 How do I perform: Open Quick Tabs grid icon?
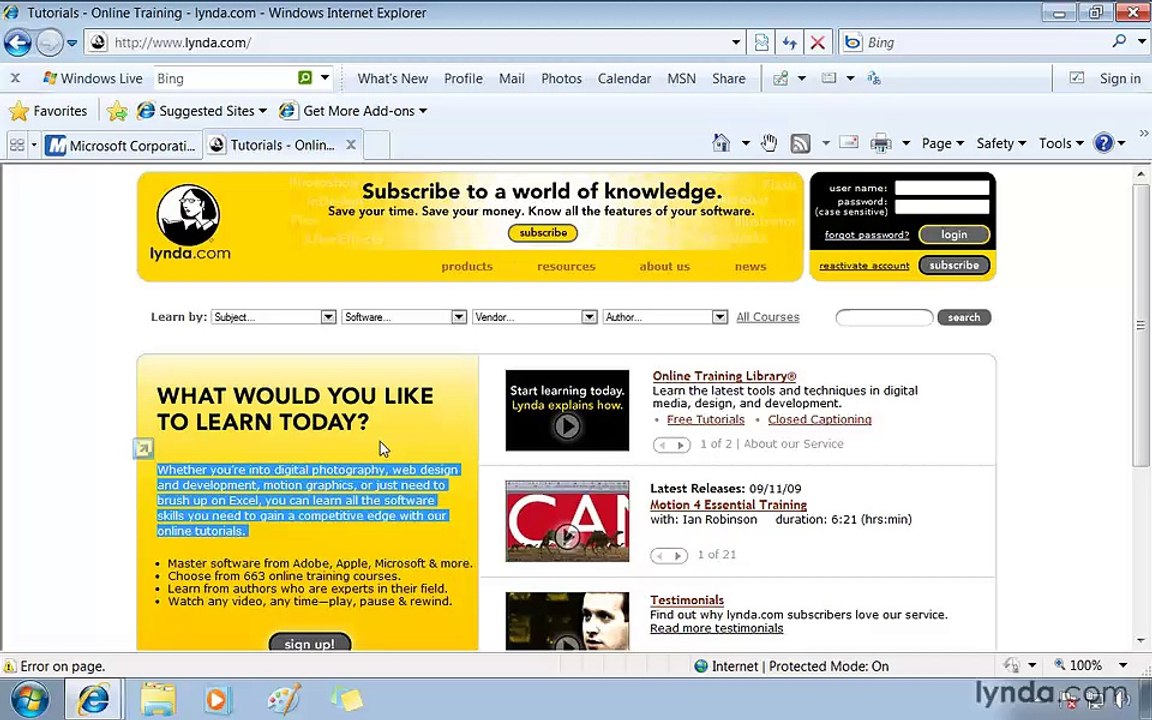16,145
